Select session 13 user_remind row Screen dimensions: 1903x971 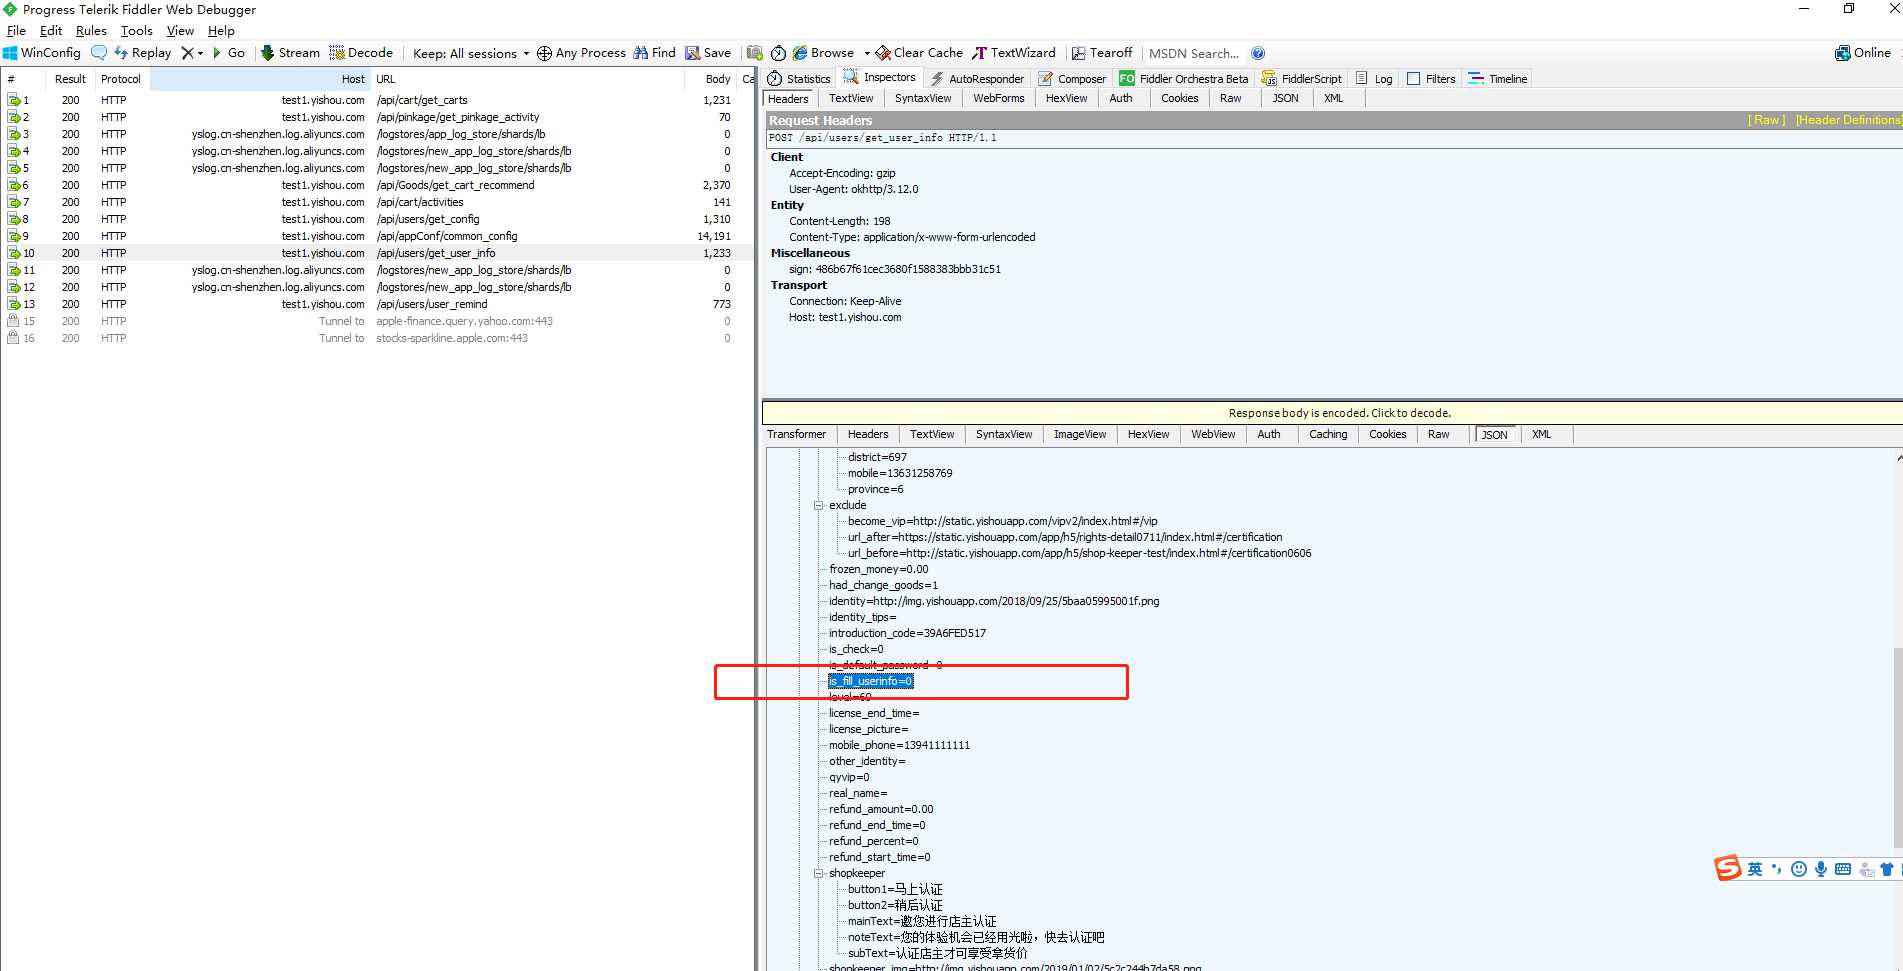click(x=377, y=304)
